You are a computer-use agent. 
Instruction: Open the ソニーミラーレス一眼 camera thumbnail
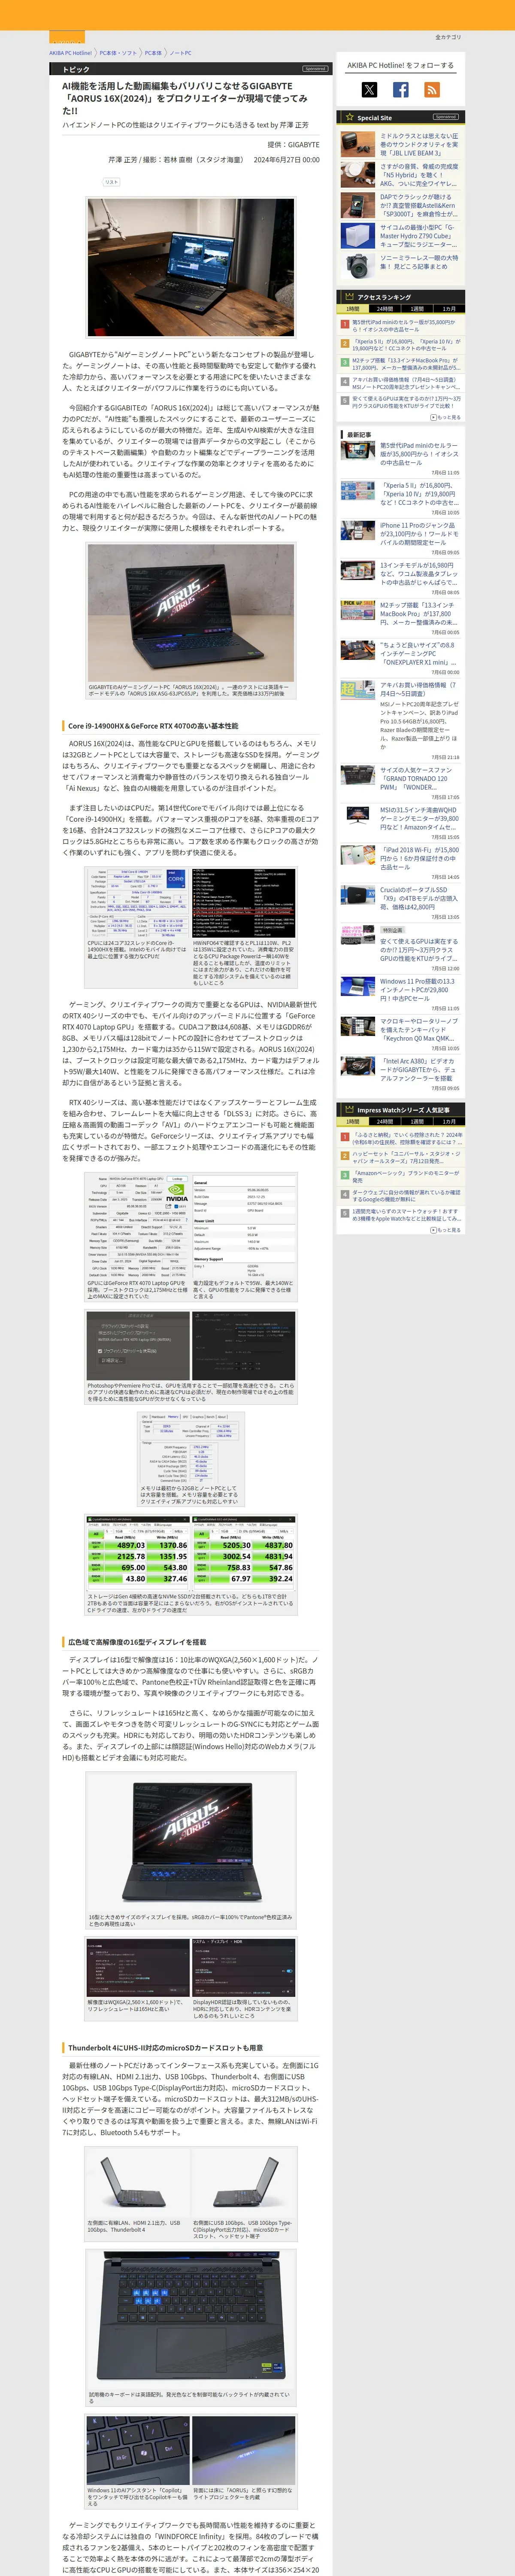(357, 266)
